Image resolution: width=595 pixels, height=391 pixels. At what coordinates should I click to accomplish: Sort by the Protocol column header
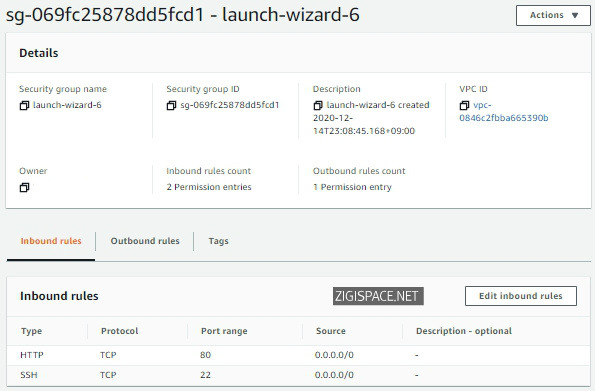point(120,331)
